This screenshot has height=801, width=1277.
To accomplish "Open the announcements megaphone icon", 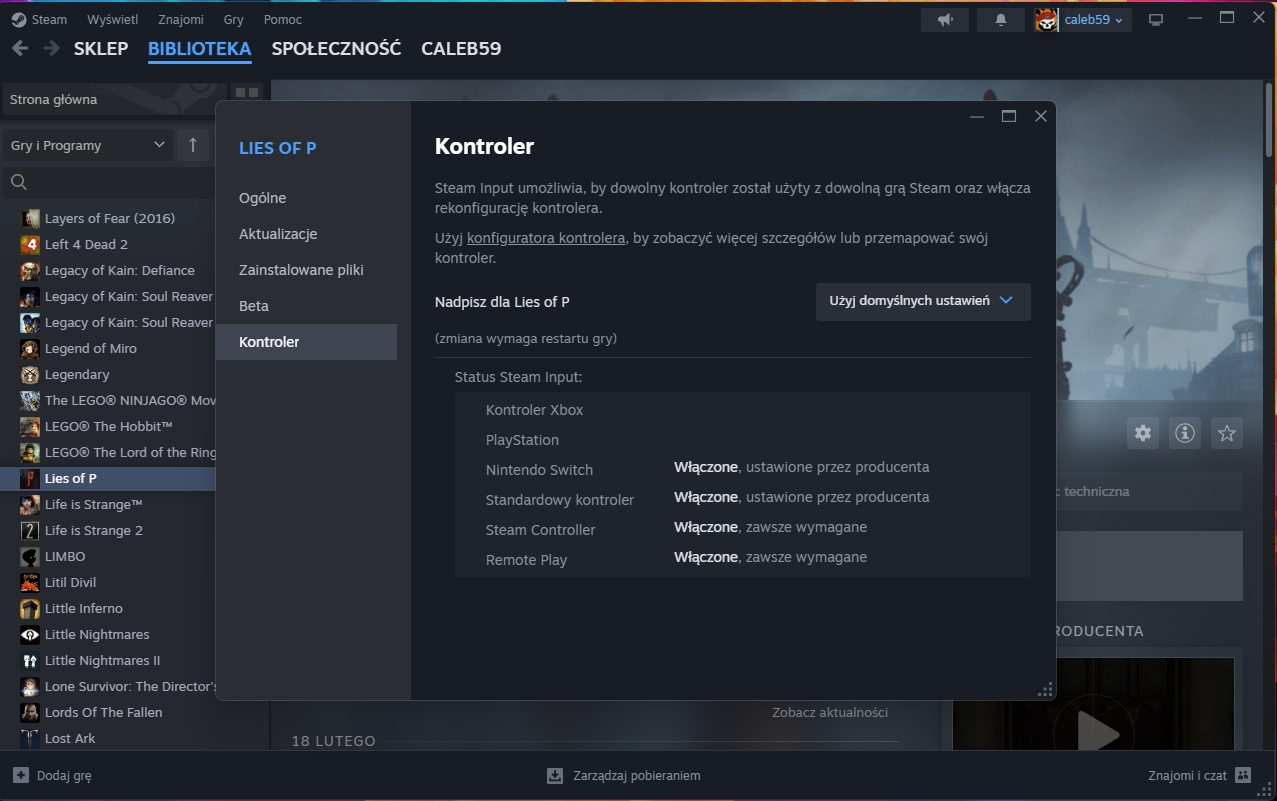I will 945,19.
